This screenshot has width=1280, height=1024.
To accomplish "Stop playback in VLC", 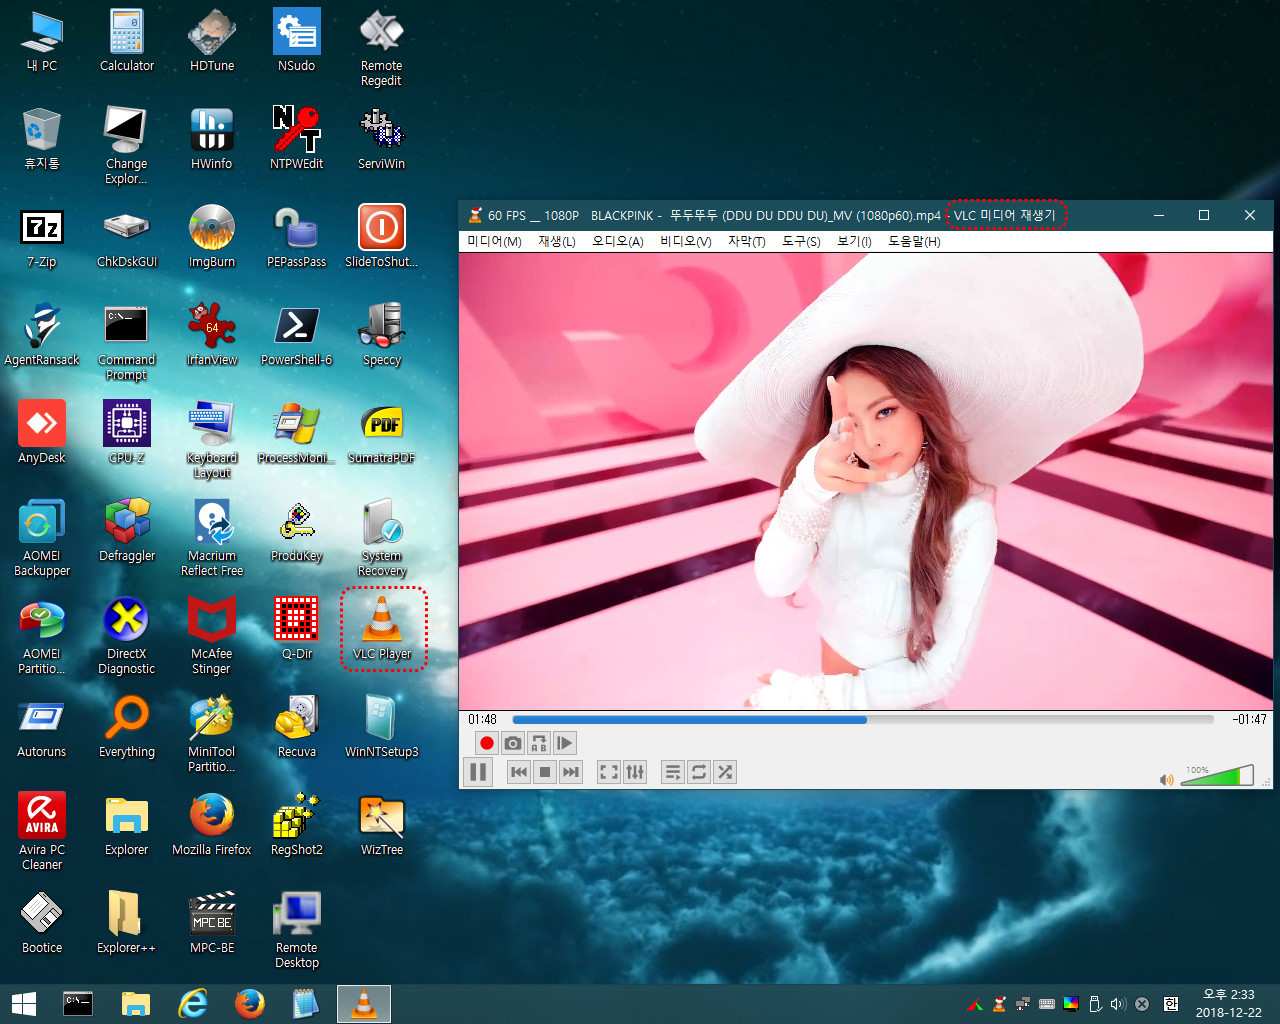I will click(545, 772).
